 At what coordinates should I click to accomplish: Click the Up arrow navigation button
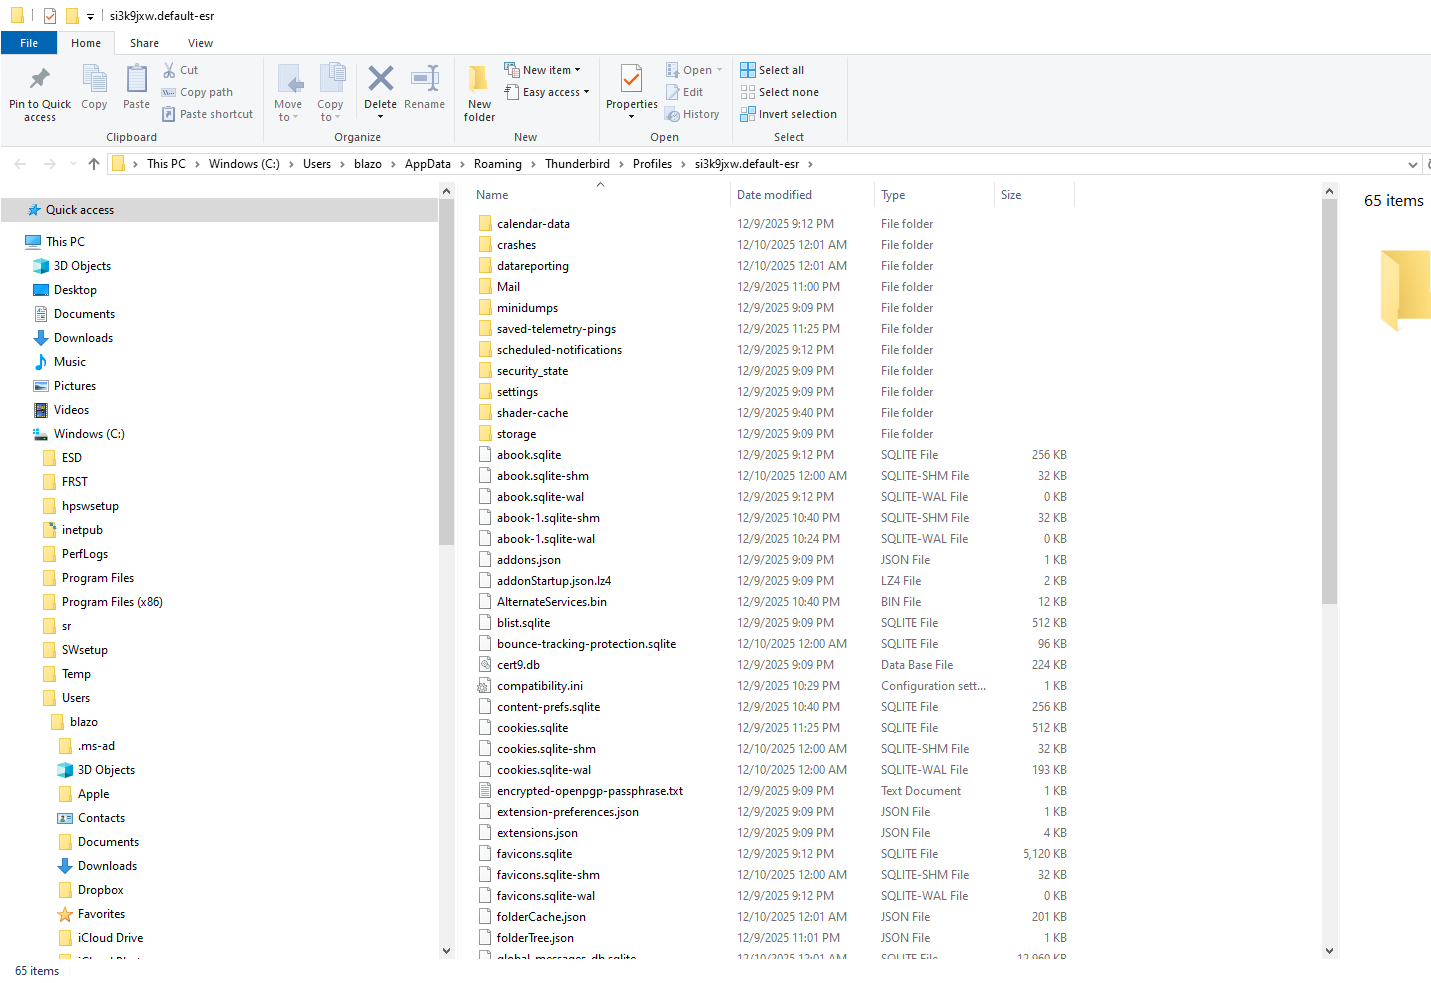point(94,164)
